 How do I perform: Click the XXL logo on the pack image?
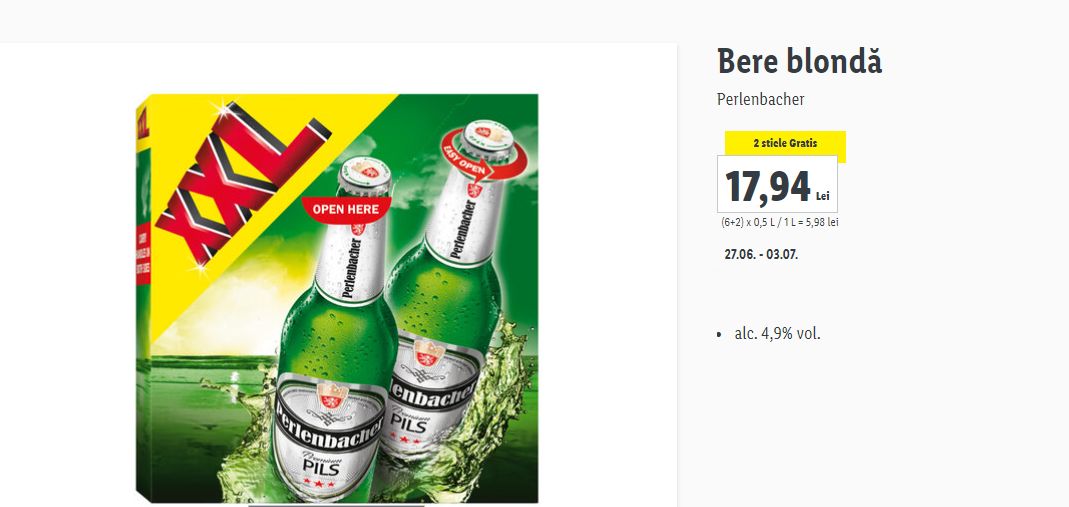click(242, 182)
